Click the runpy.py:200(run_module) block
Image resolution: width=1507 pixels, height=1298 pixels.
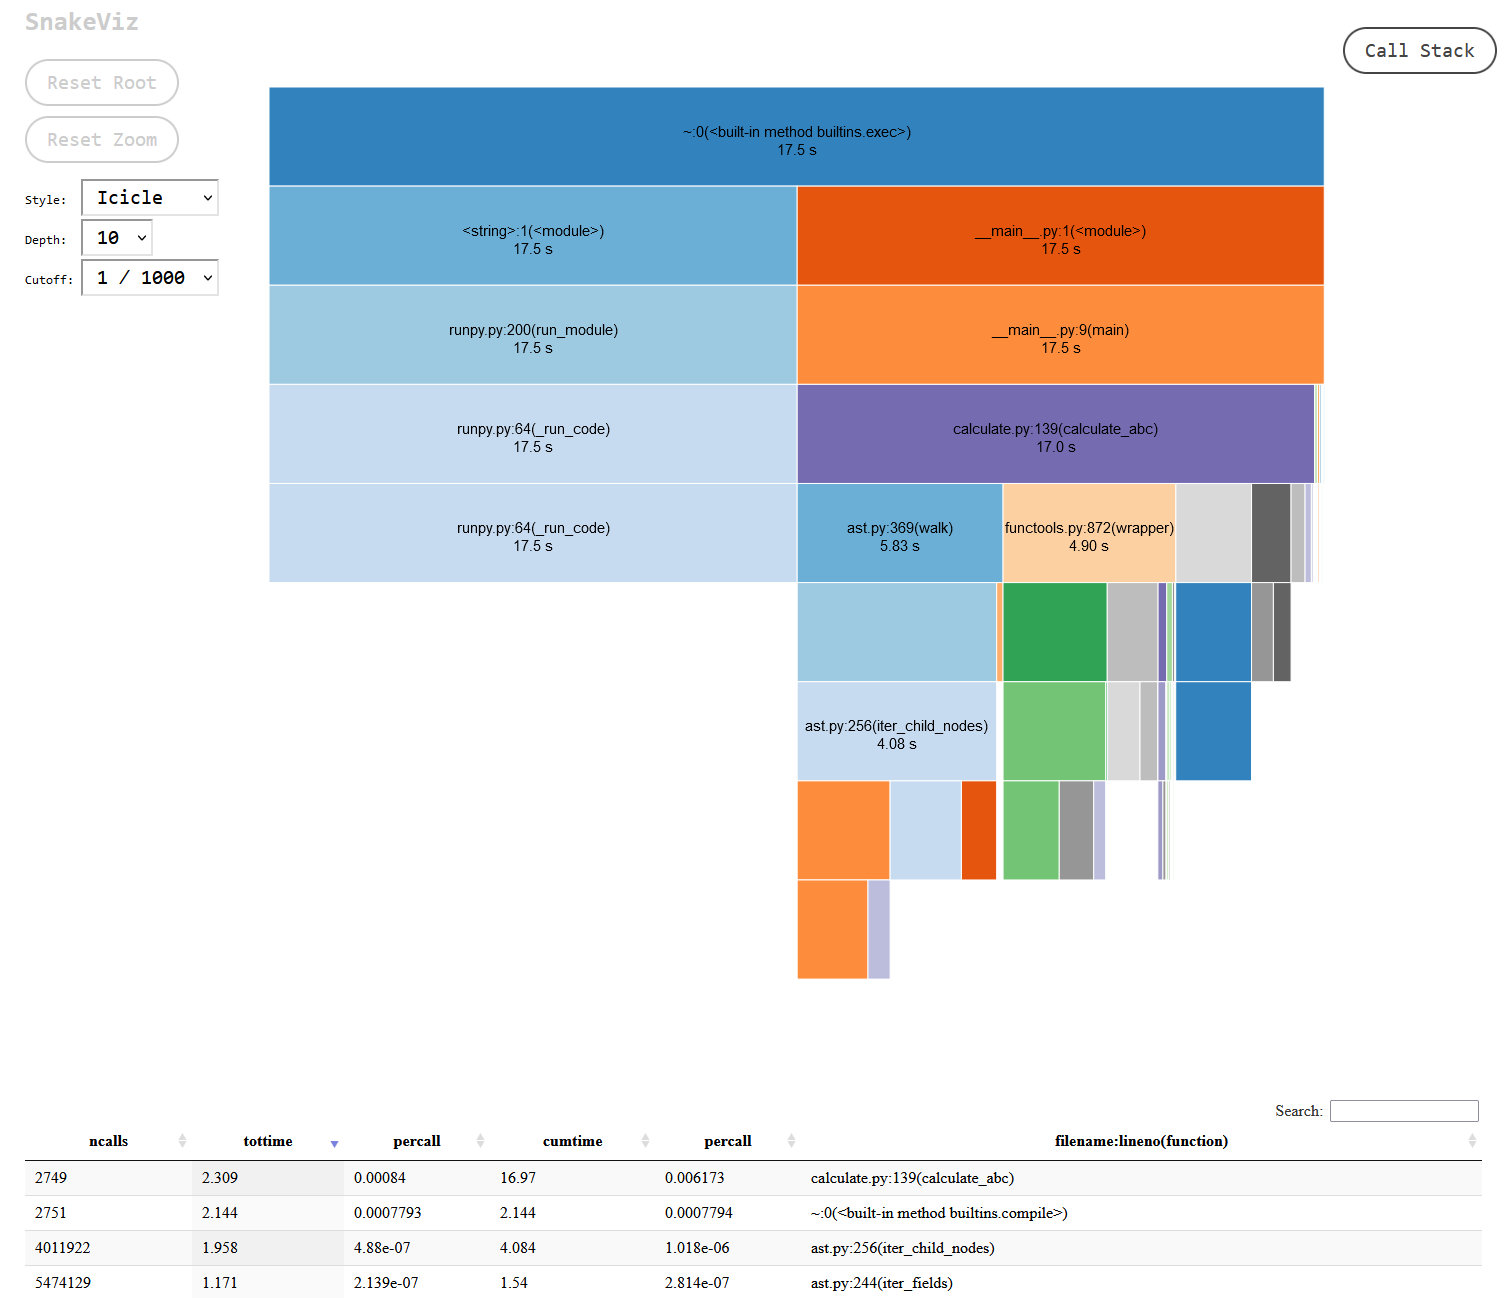[533, 335]
